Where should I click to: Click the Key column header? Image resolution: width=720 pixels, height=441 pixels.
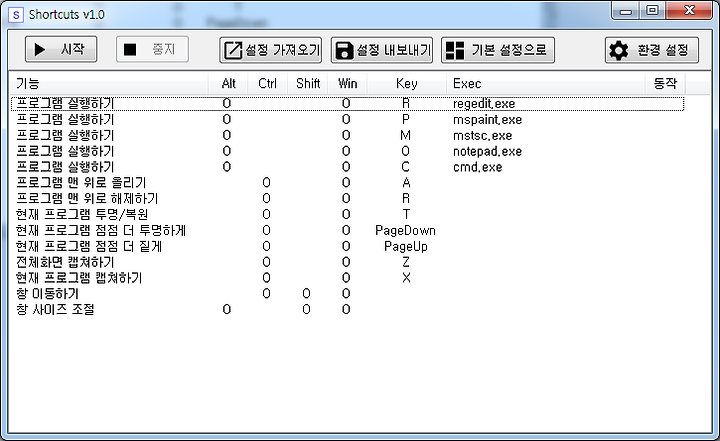click(x=406, y=83)
